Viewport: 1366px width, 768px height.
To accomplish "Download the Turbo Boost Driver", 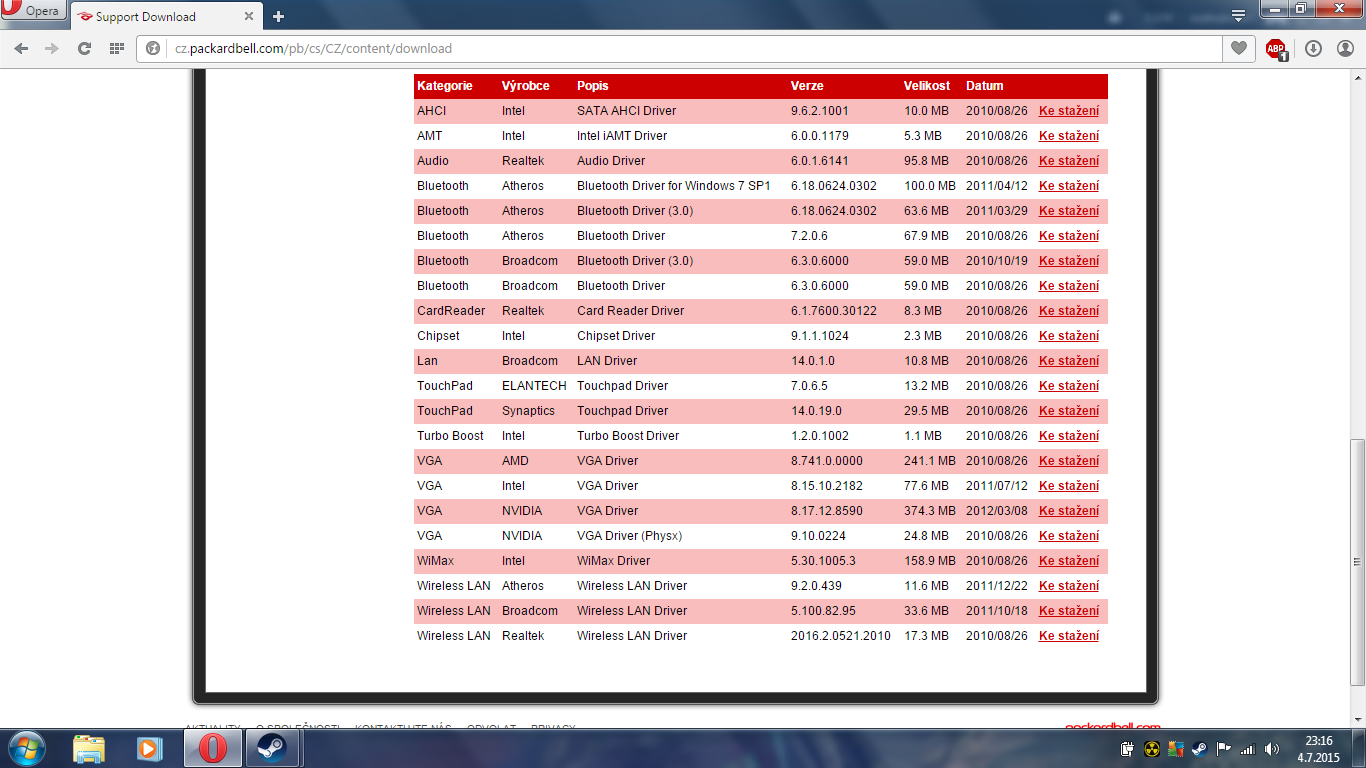I will pos(1069,436).
